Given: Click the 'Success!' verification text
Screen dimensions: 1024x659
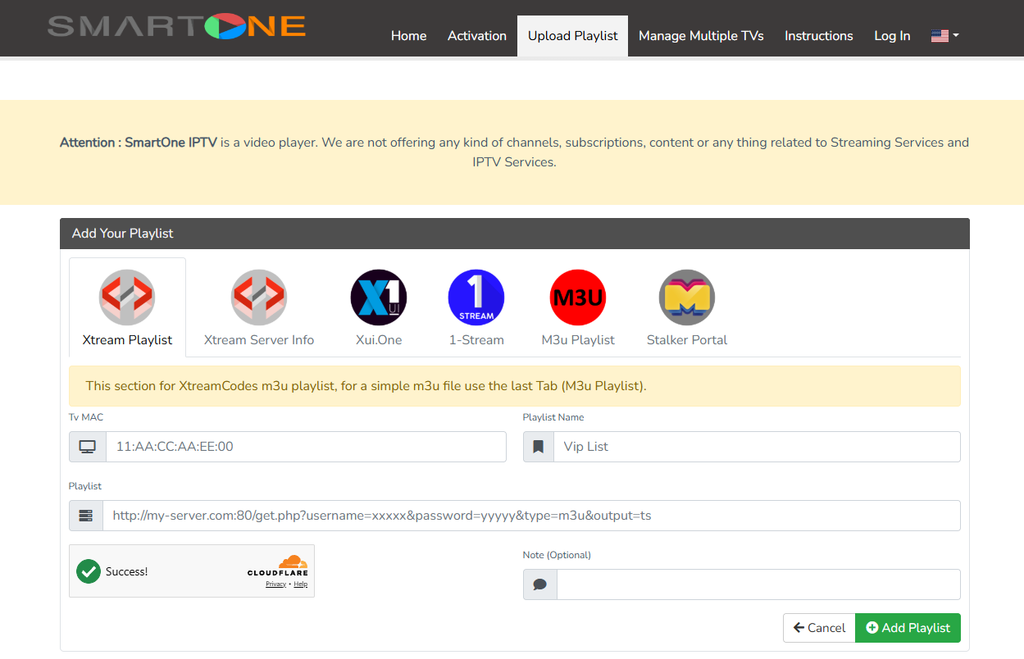Looking at the screenshot, I should tap(127, 571).
